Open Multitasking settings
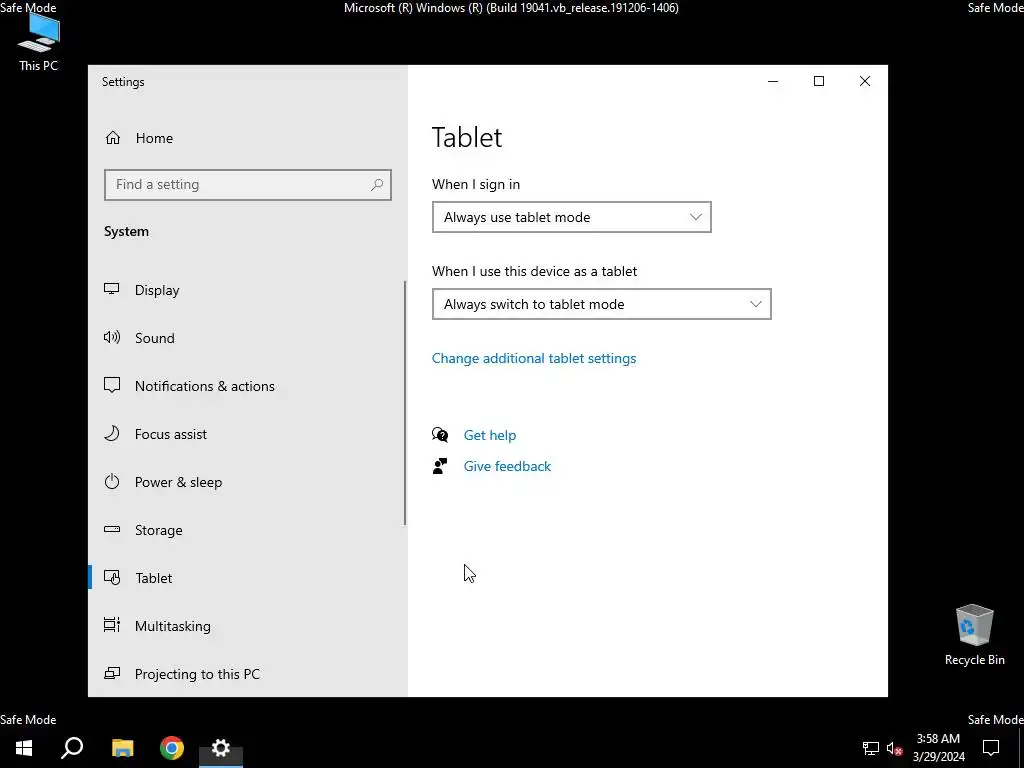This screenshot has height=768, width=1024. pyautogui.click(x=246, y=626)
